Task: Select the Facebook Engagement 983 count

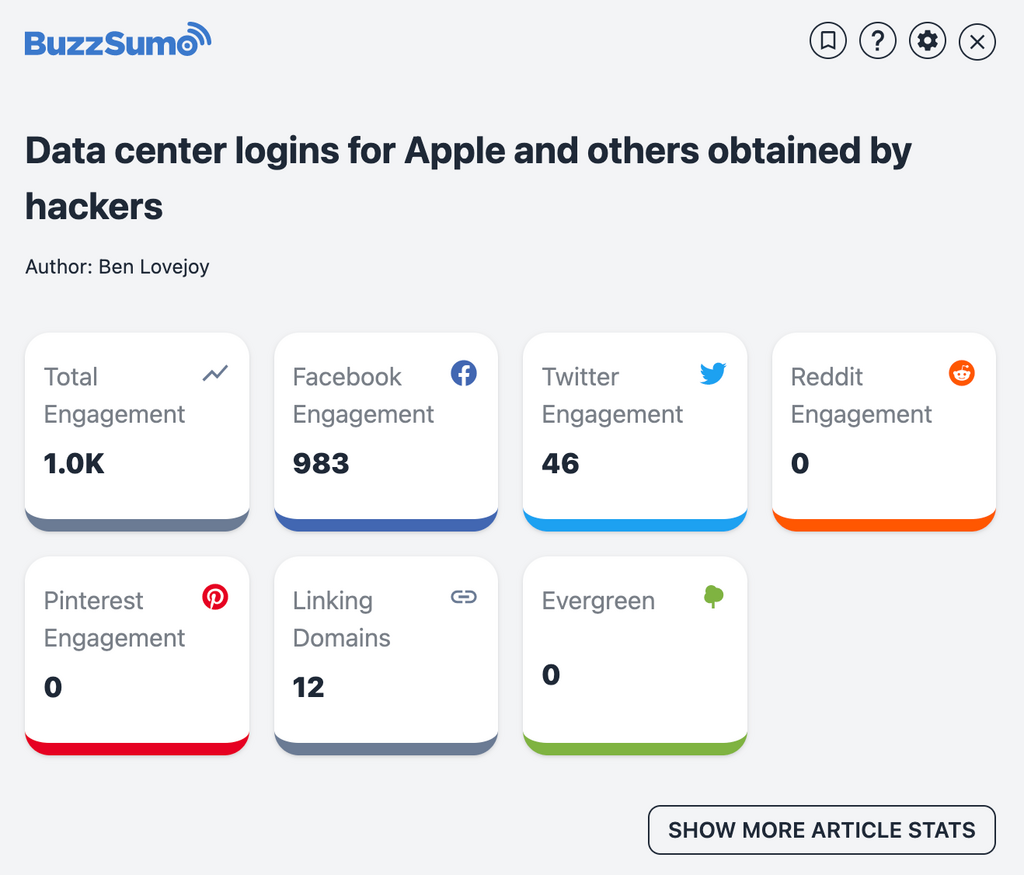Action: [x=321, y=463]
